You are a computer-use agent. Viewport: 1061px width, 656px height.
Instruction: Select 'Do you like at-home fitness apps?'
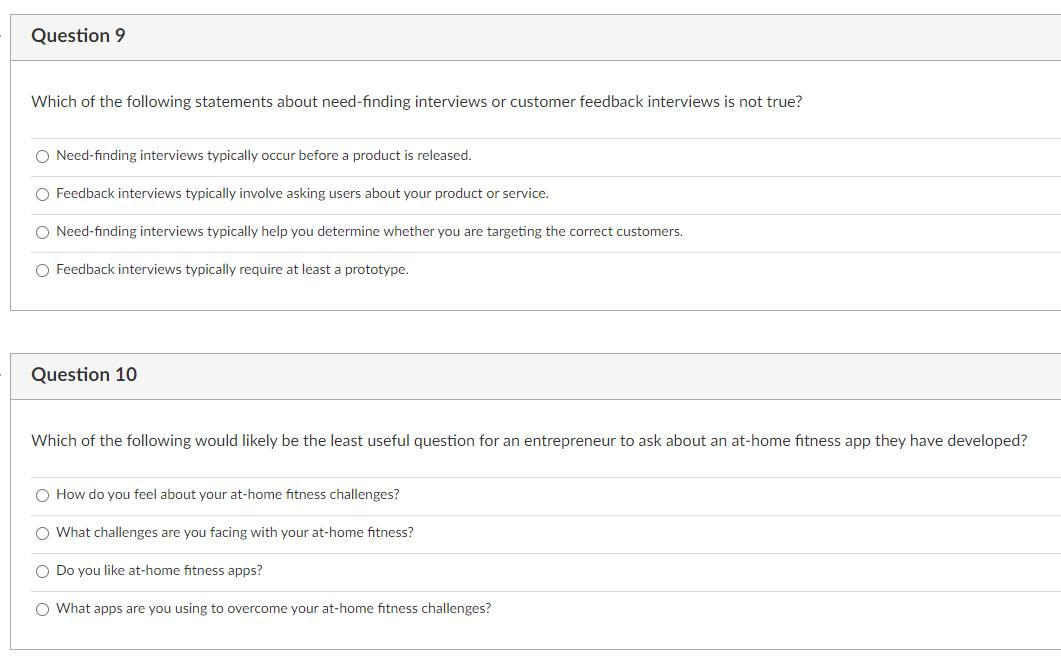tap(42, 570)
